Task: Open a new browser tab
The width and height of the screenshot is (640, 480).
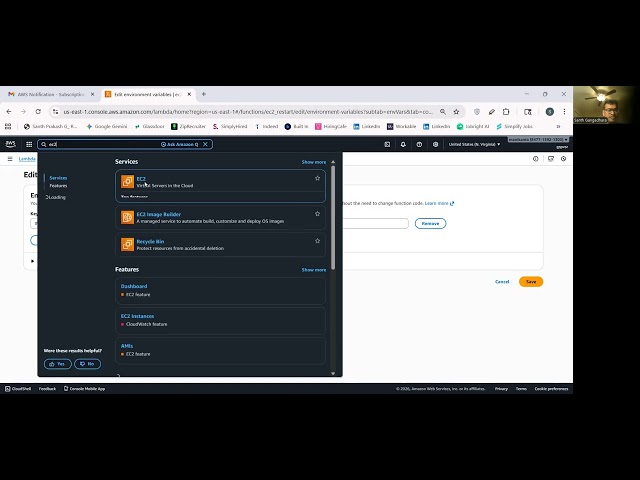Action: pyautogui.click(x=204, y=94)
